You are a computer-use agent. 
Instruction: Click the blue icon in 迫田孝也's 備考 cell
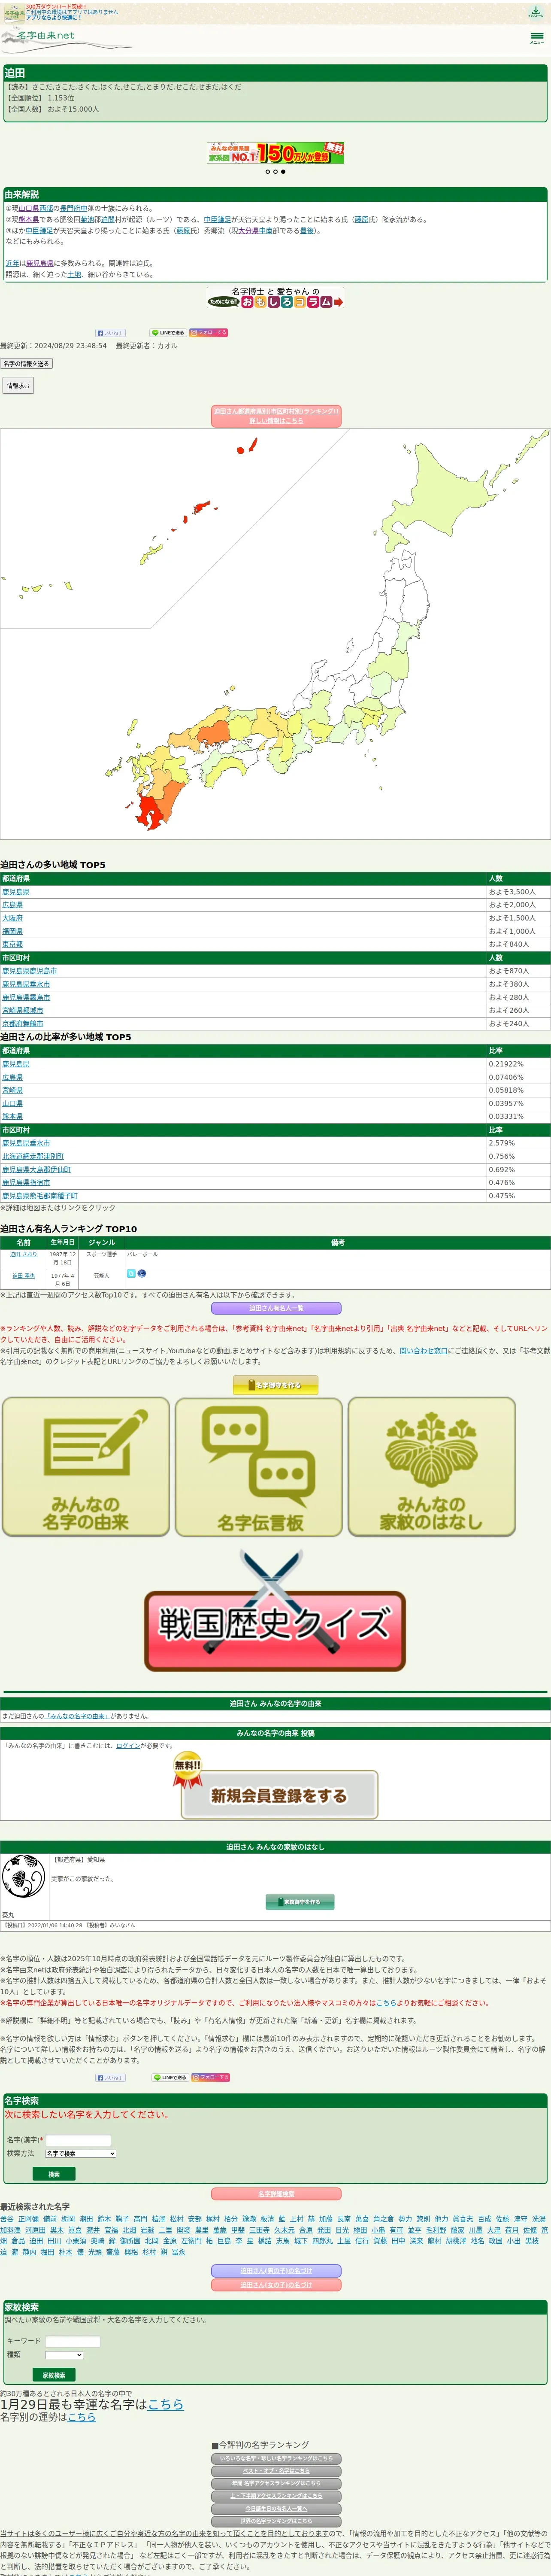tap(131, 1273)
